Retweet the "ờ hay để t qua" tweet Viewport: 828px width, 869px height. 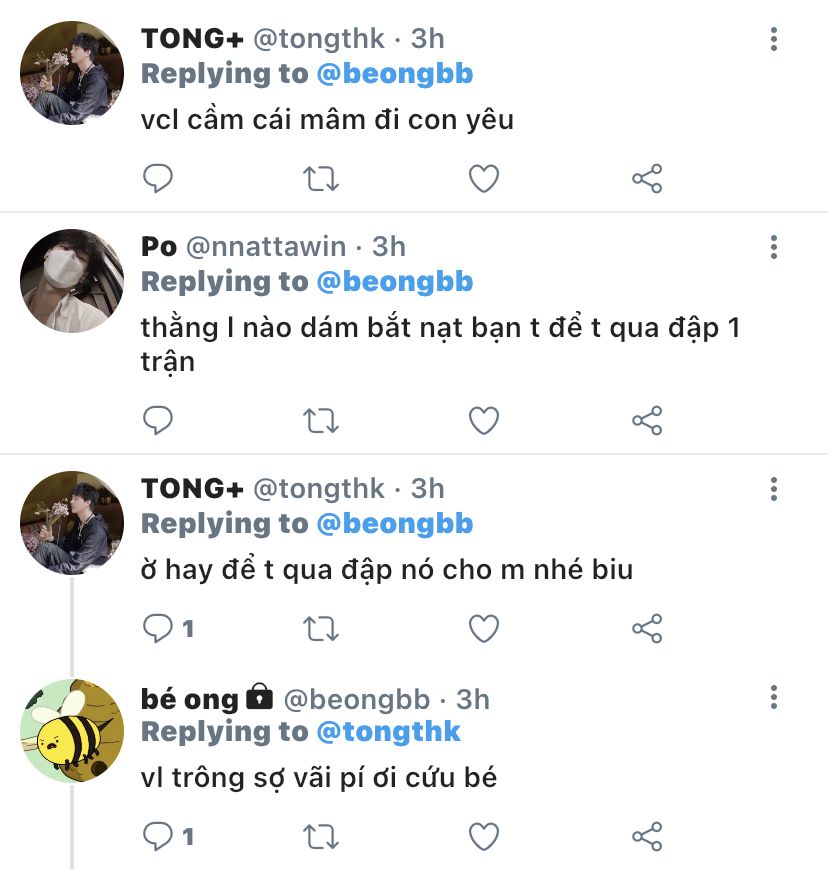tap(320, 628)
